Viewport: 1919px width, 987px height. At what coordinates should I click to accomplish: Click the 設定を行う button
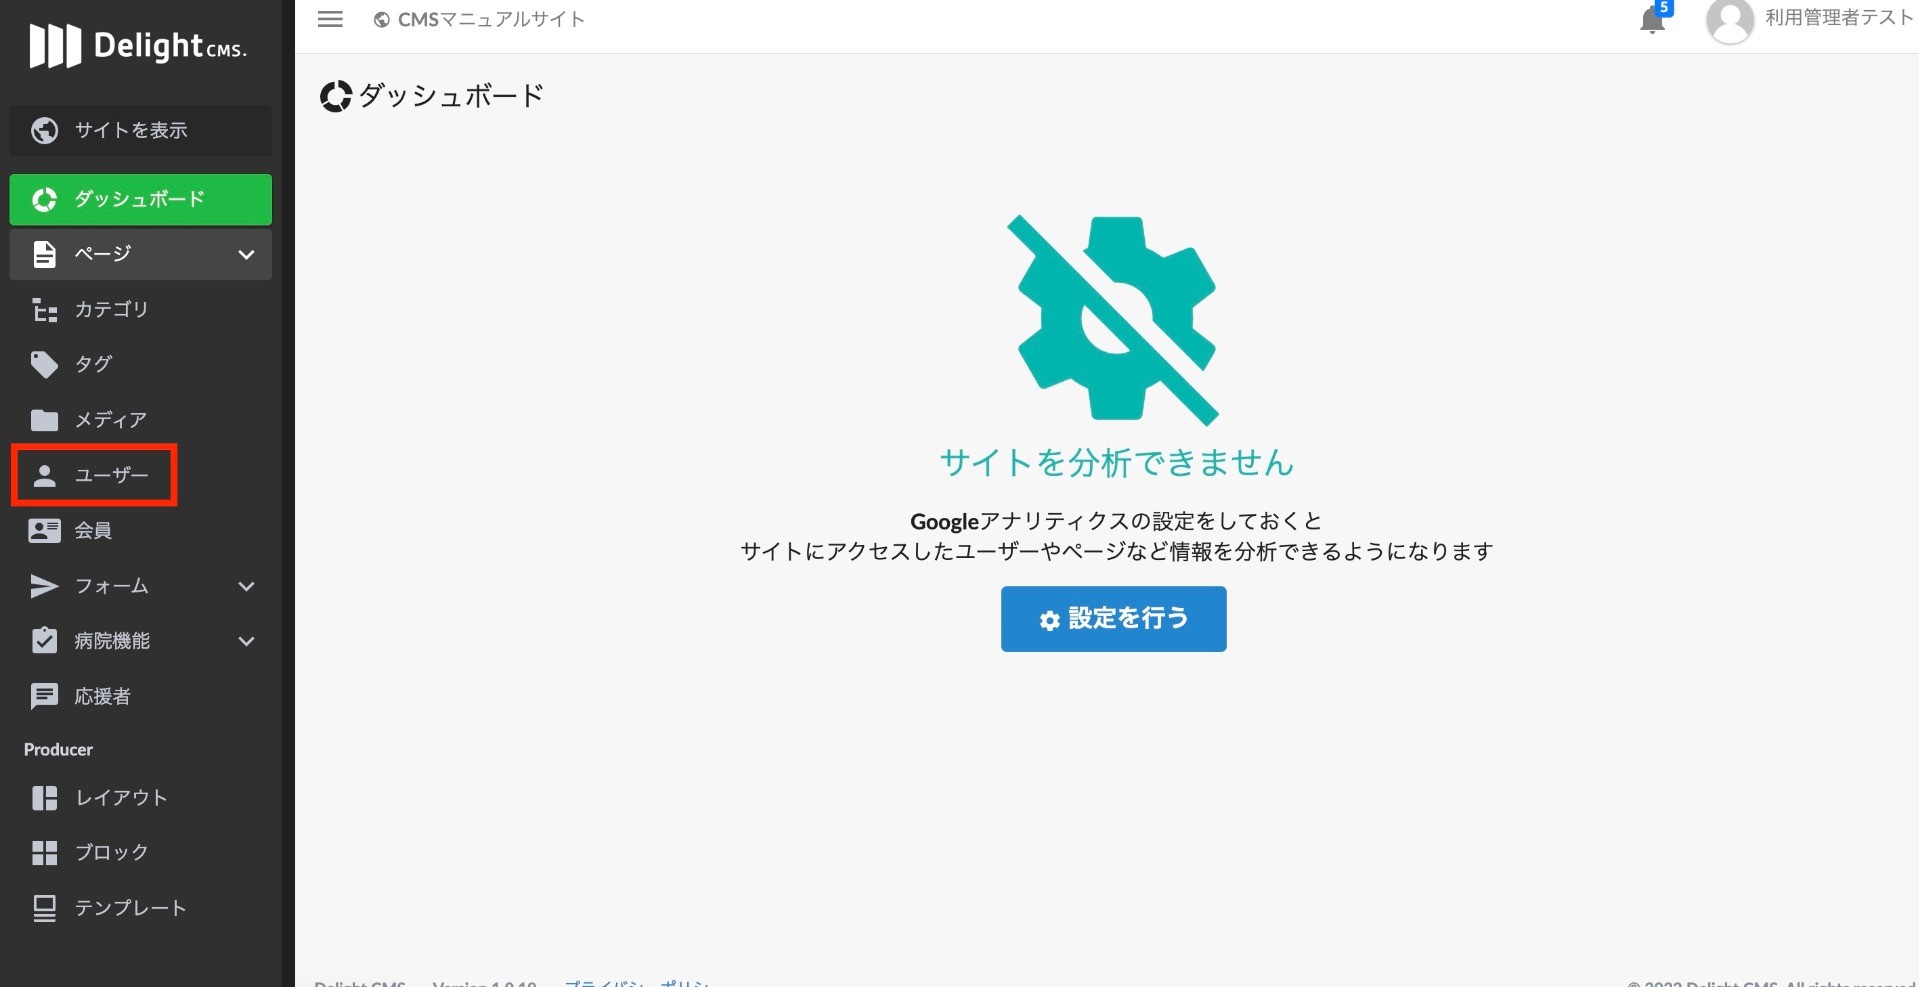tap(1113, 618)
